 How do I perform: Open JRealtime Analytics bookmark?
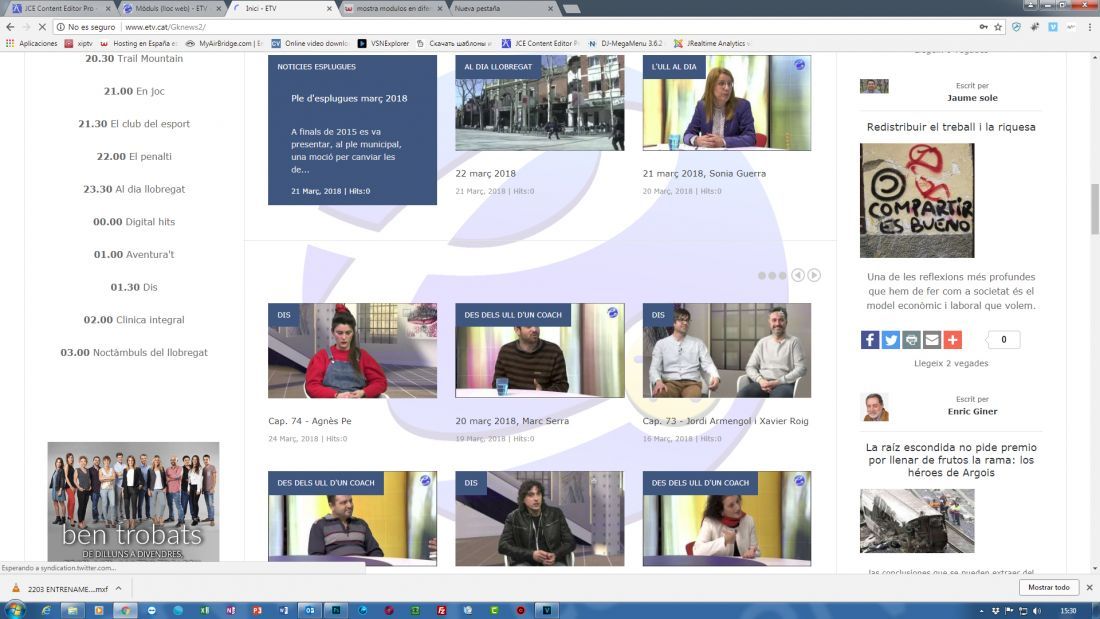711,44
